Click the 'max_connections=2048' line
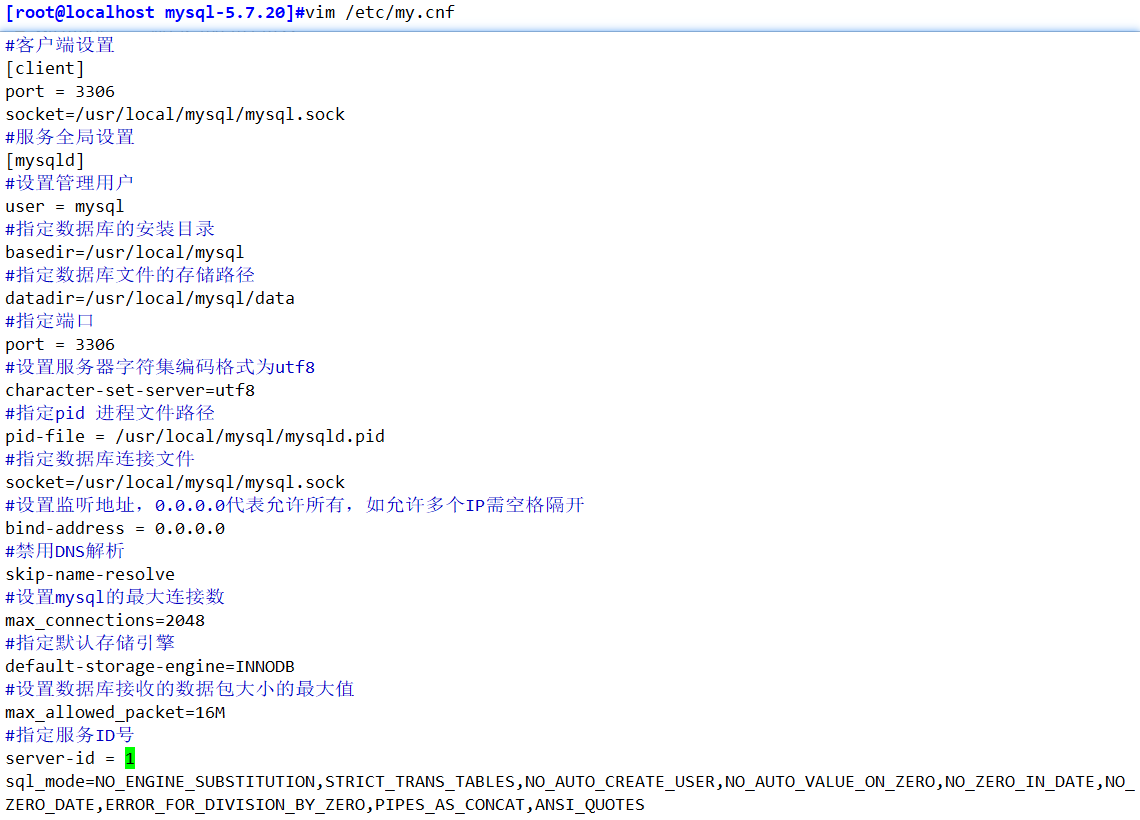The image size is (1140, 820). [105, 621]
